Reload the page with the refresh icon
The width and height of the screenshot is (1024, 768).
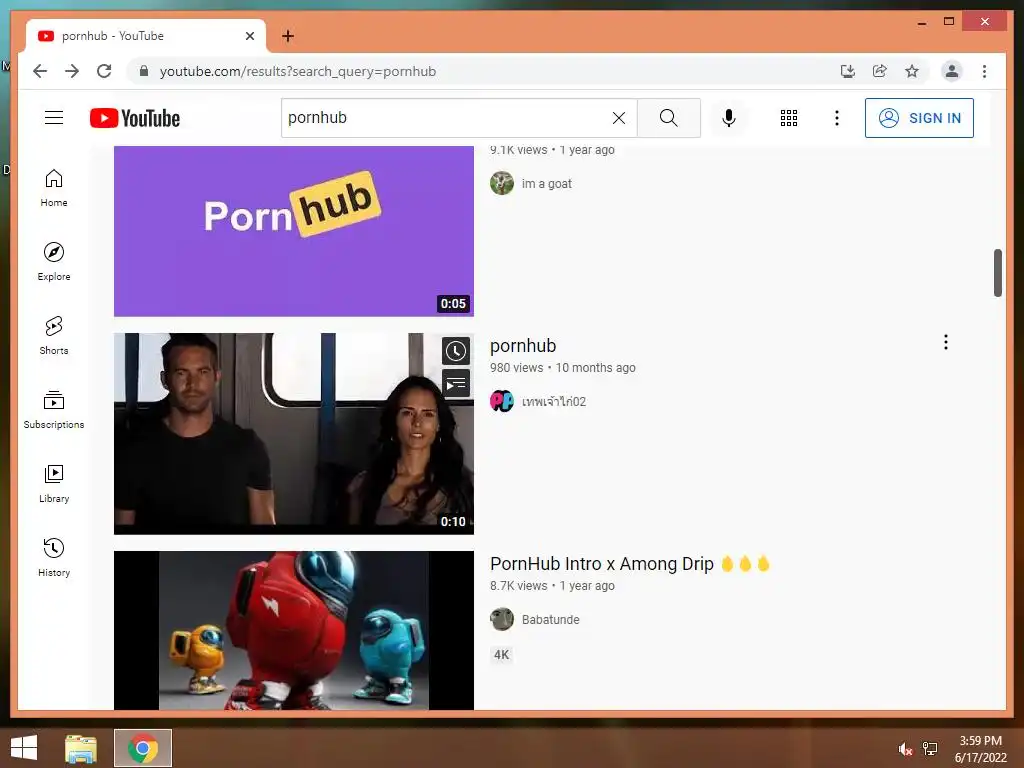point(104,71)
